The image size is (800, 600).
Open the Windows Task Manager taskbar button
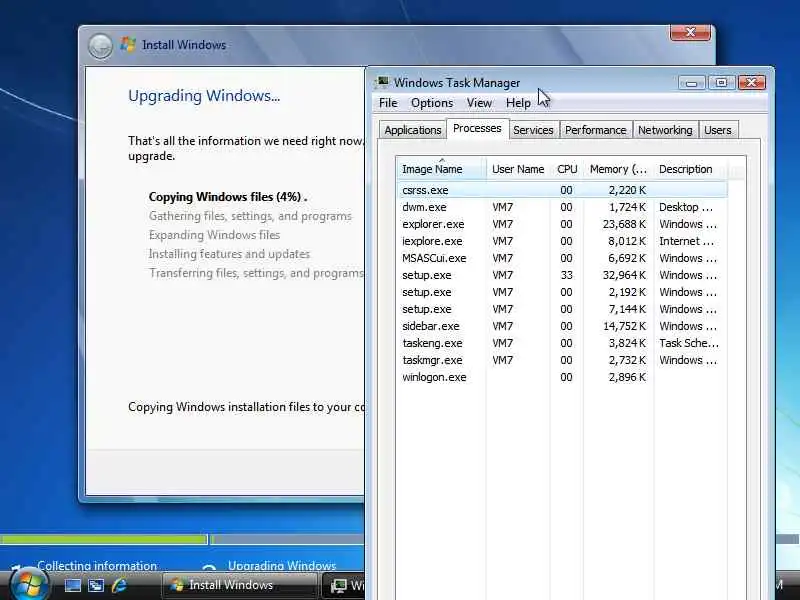click(344, 585)
